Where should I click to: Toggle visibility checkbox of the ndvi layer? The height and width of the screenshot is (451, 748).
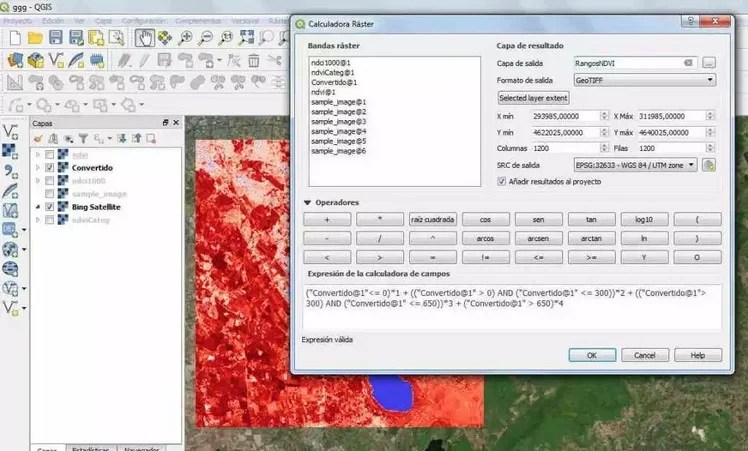(49, 155)
